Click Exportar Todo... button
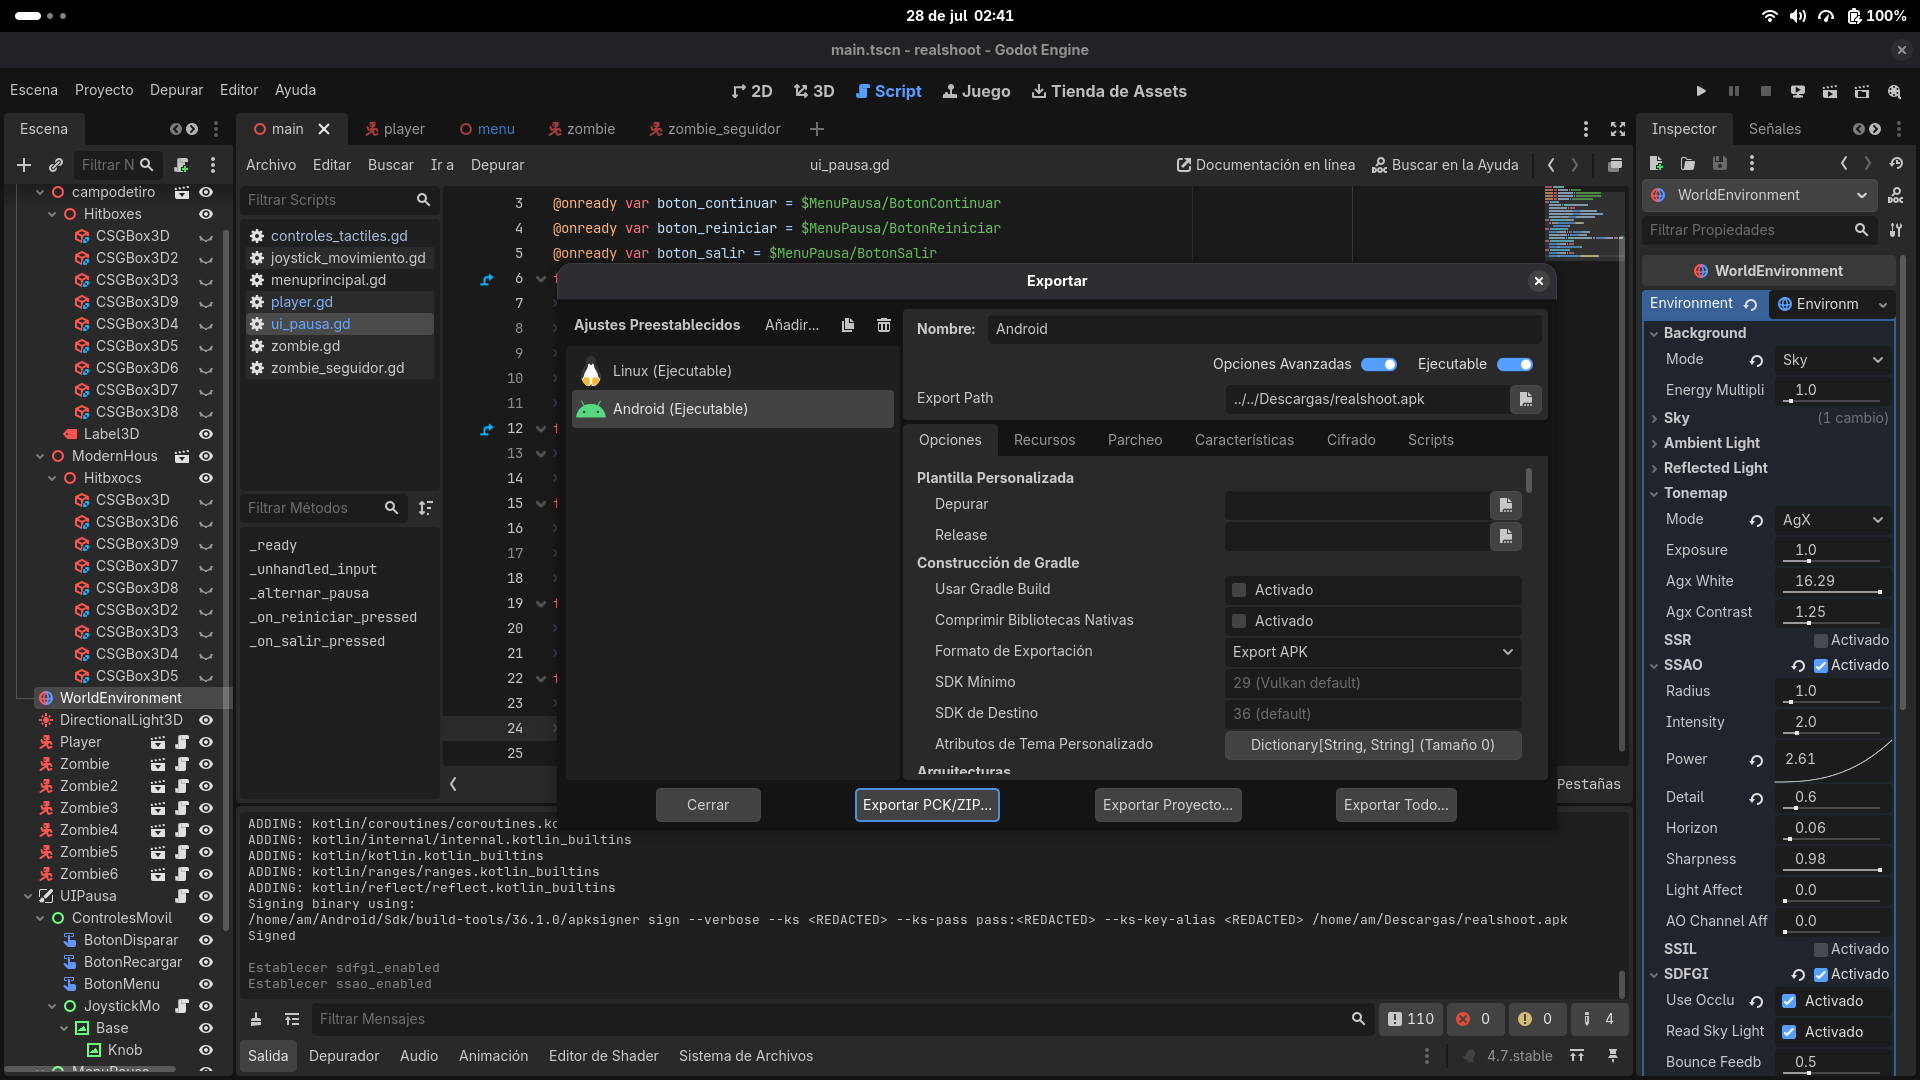1920x1080 pixels. (1396, 805)
